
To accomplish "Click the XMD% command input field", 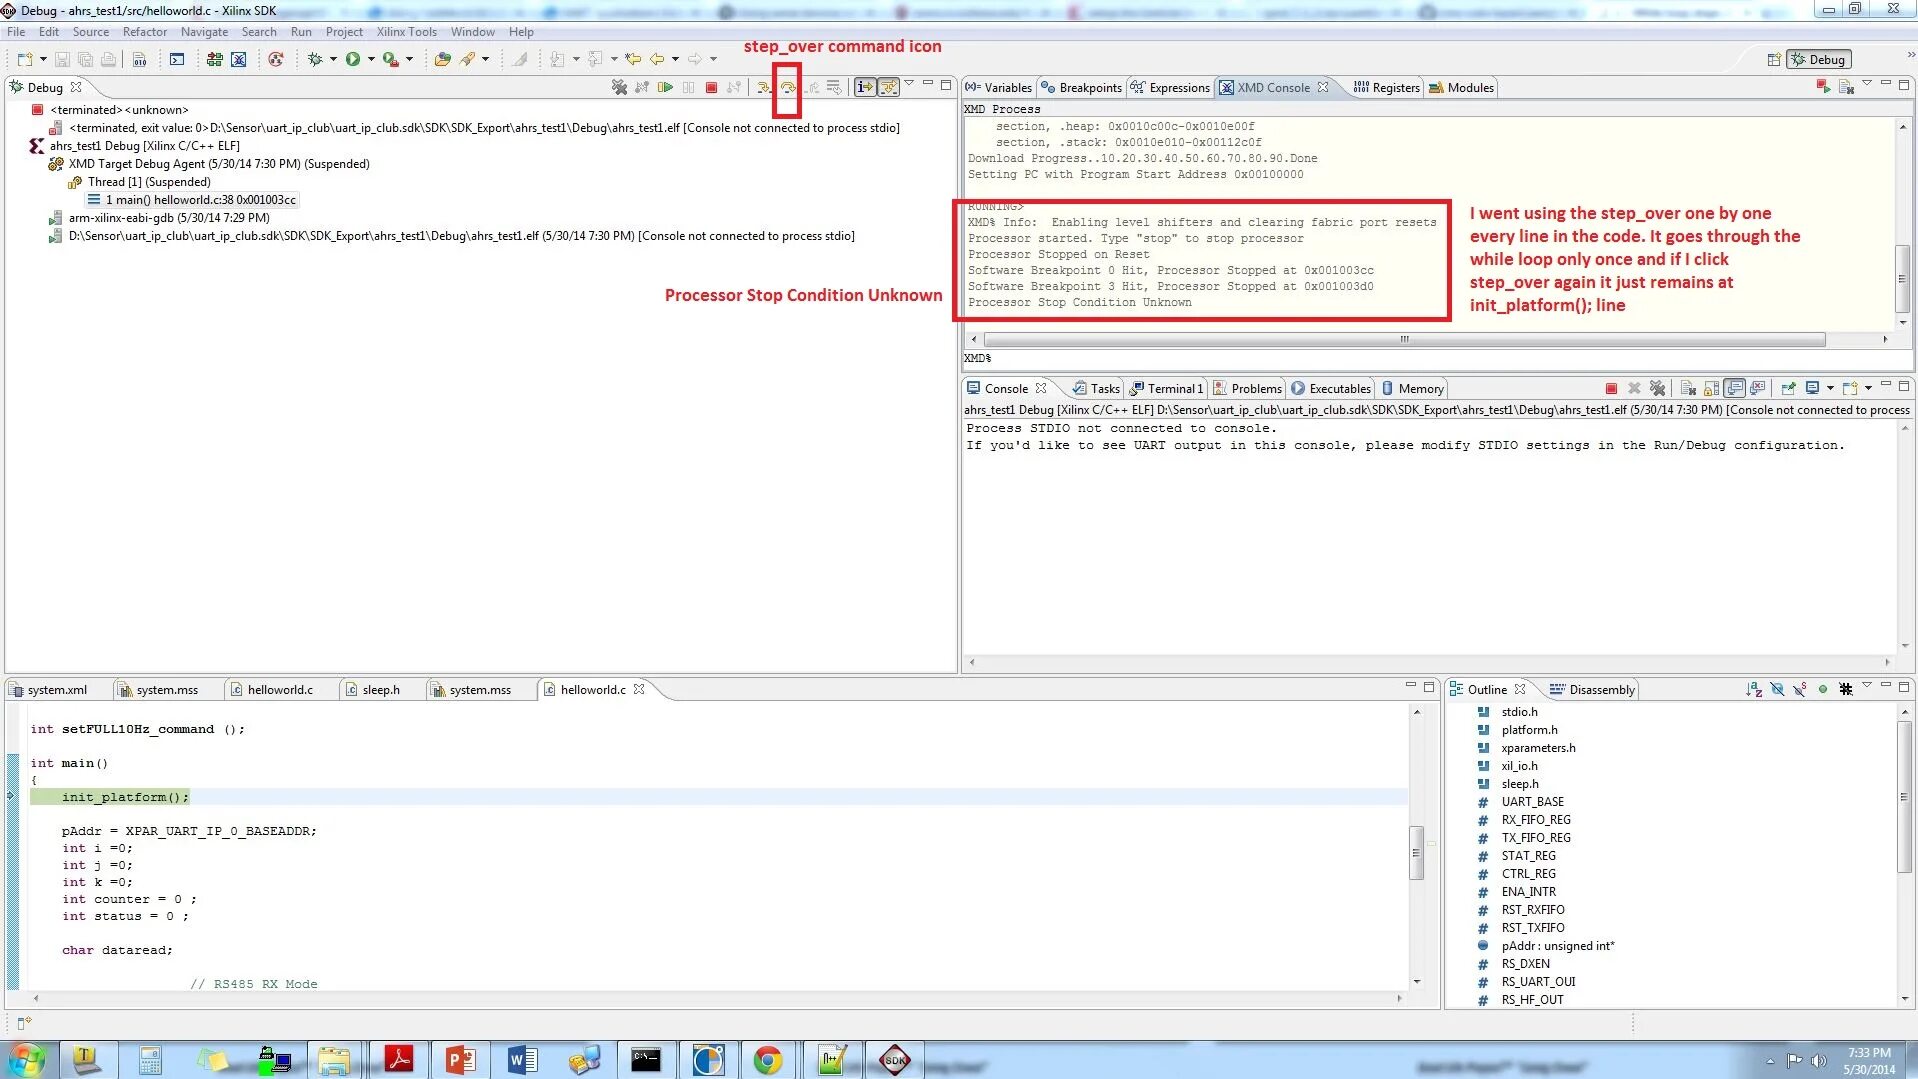I will click(x=1438, y=358).
